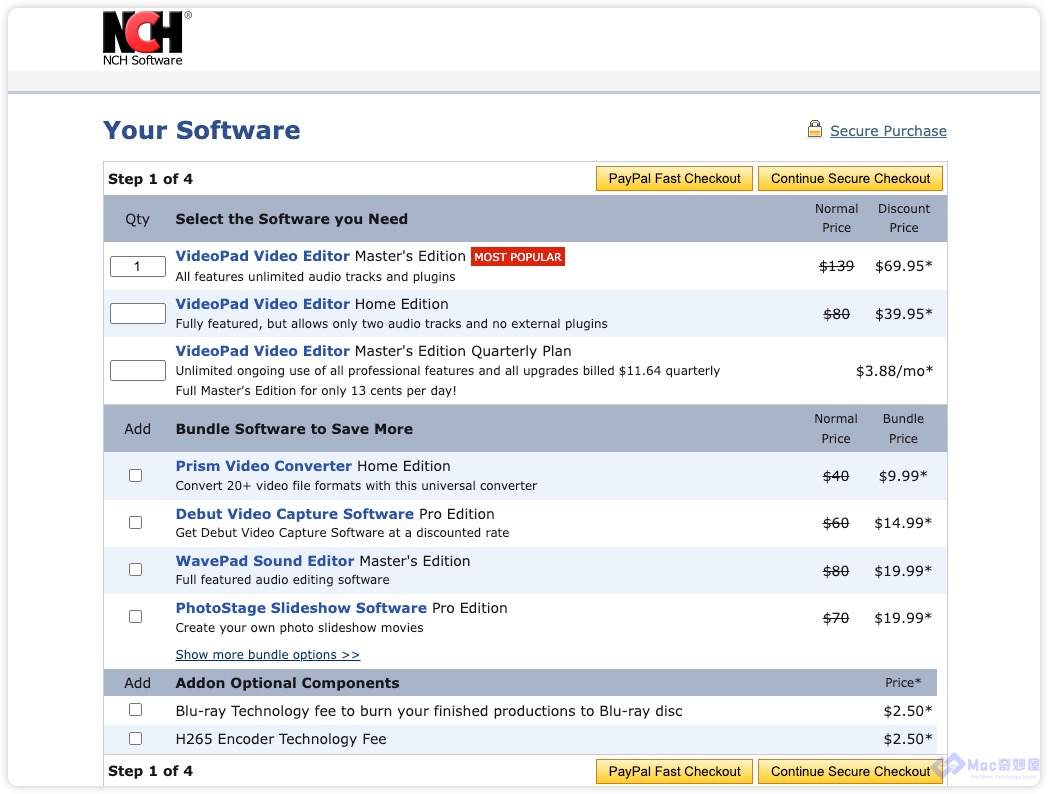The height and width of the screenshot is (794, 1048).
Task: Click 'Convert 20+ video file formats' description
Action: tap(356, 486)
